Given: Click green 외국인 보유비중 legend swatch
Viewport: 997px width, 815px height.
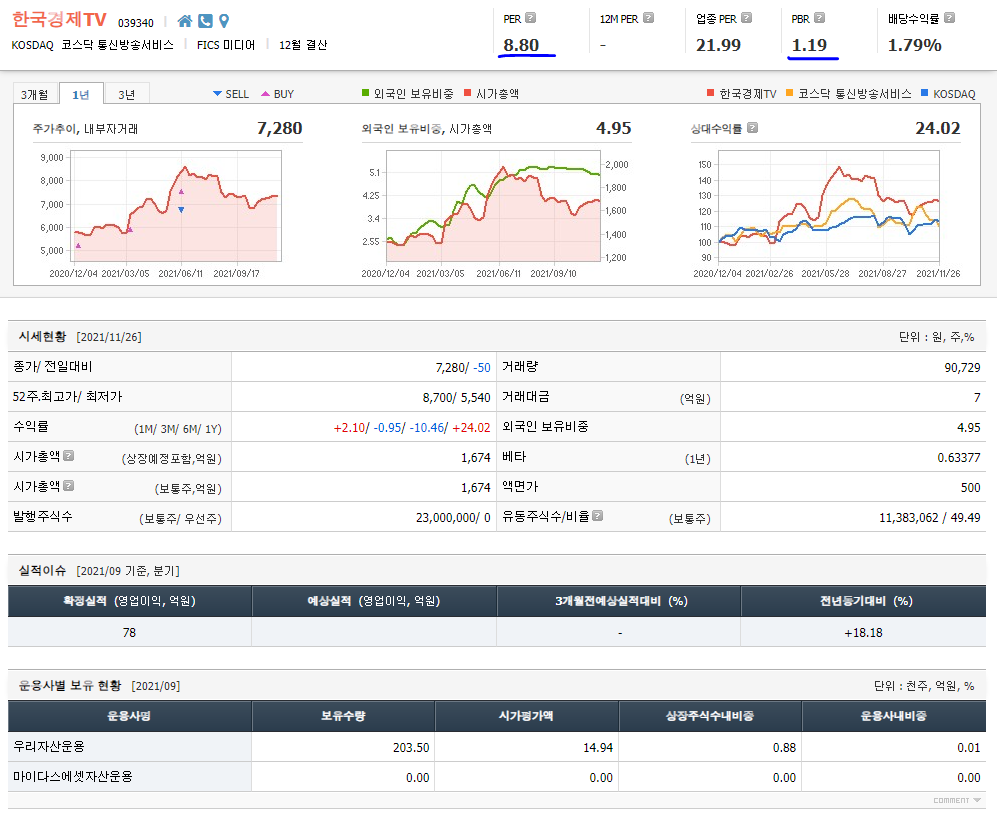Looking at the screenshot, I should pyautogui.click(x=366, y=93).
